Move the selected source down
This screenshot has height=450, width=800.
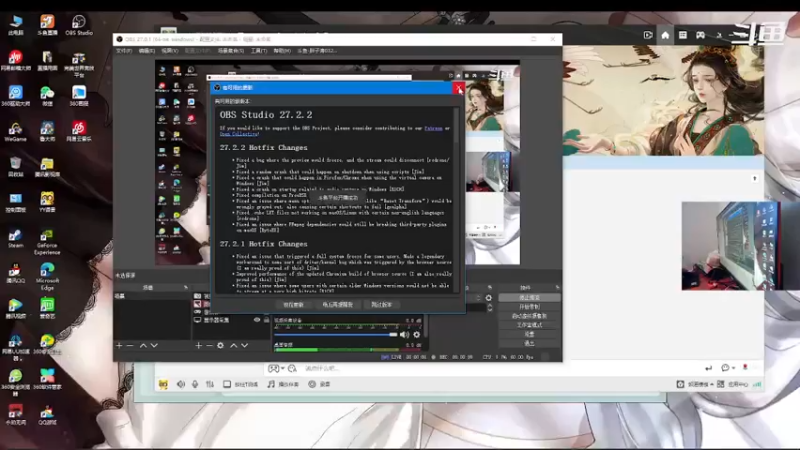click(x=244, y=345)
